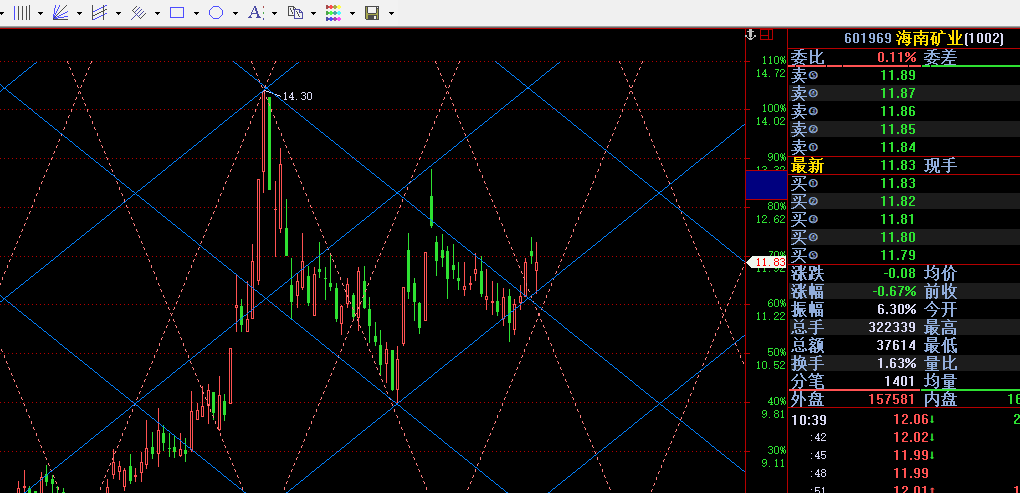The width and height of the screenshot is (1020, 493).
Task: Click the 11.83 current price marker on axis
Action: click(x=768, y=262)
